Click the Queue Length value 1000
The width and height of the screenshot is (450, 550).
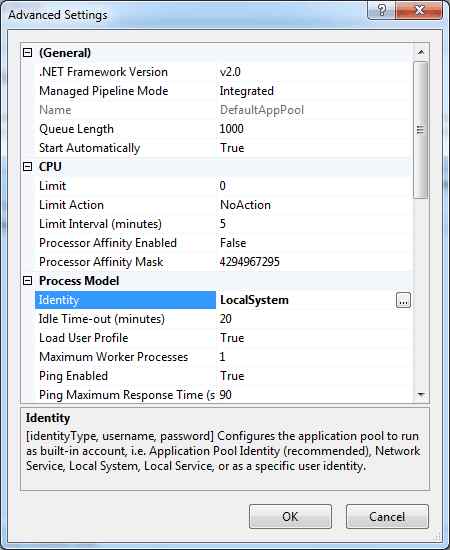tap(231, 129)
